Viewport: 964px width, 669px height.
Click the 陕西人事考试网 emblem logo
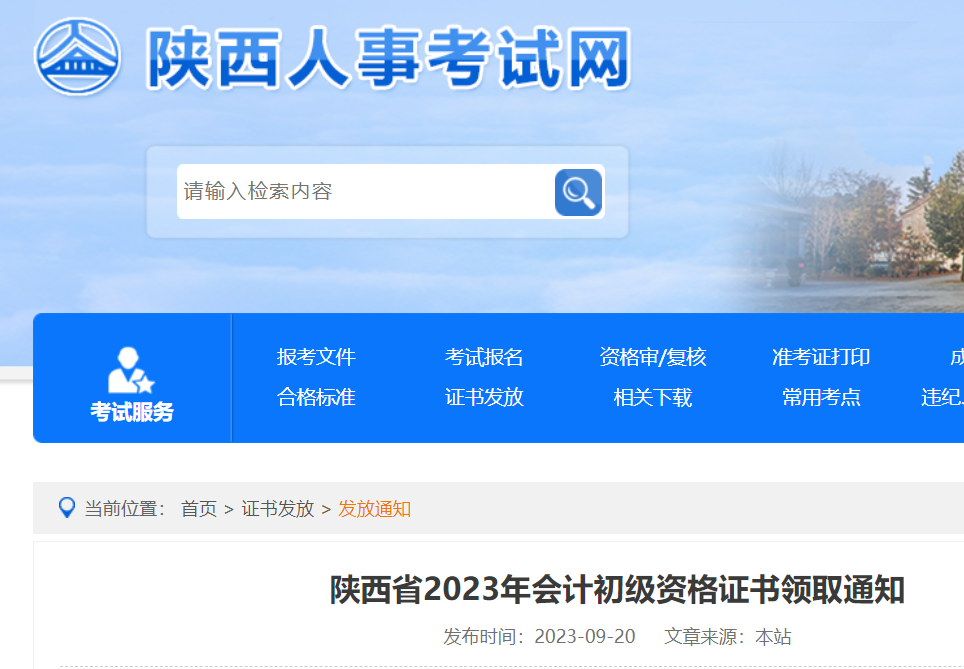(77, 57)
